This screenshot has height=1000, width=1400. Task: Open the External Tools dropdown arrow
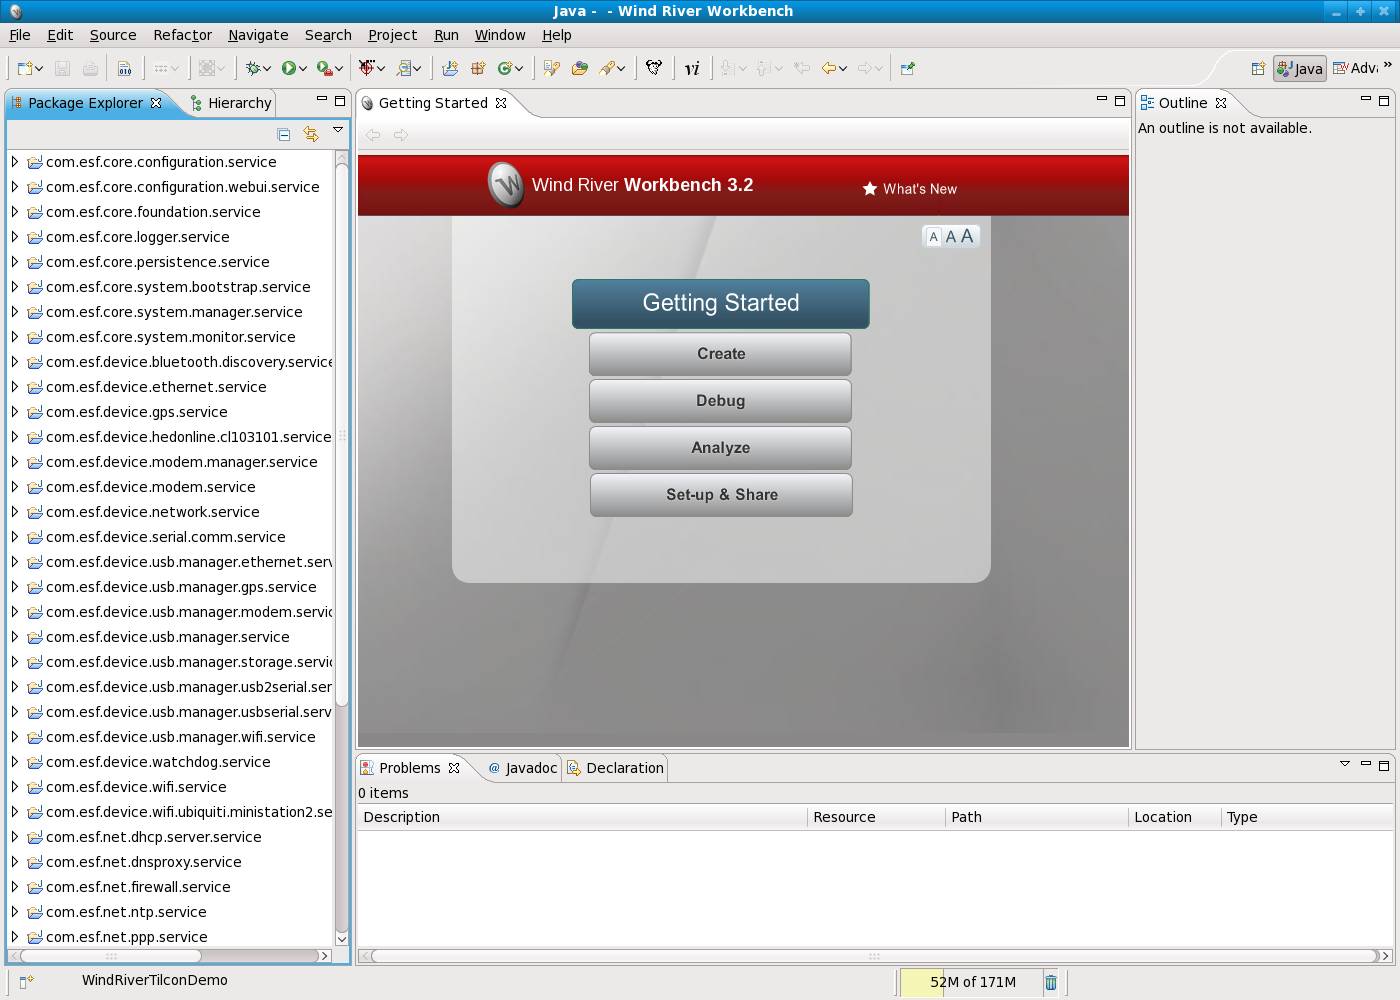pyautogui.click(x=338, y=68)
